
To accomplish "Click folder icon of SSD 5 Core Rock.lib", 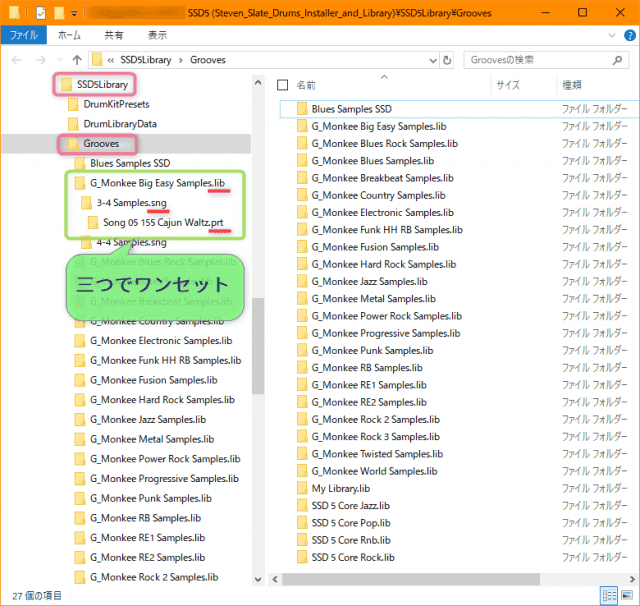I will pos(302,557).
